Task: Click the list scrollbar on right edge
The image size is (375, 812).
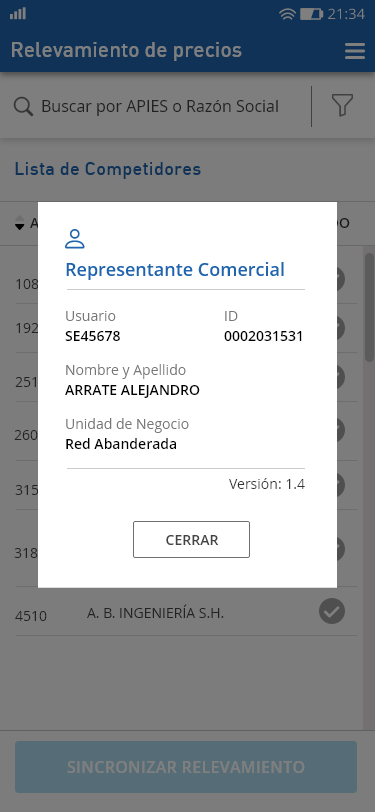Action: point(369,308)
